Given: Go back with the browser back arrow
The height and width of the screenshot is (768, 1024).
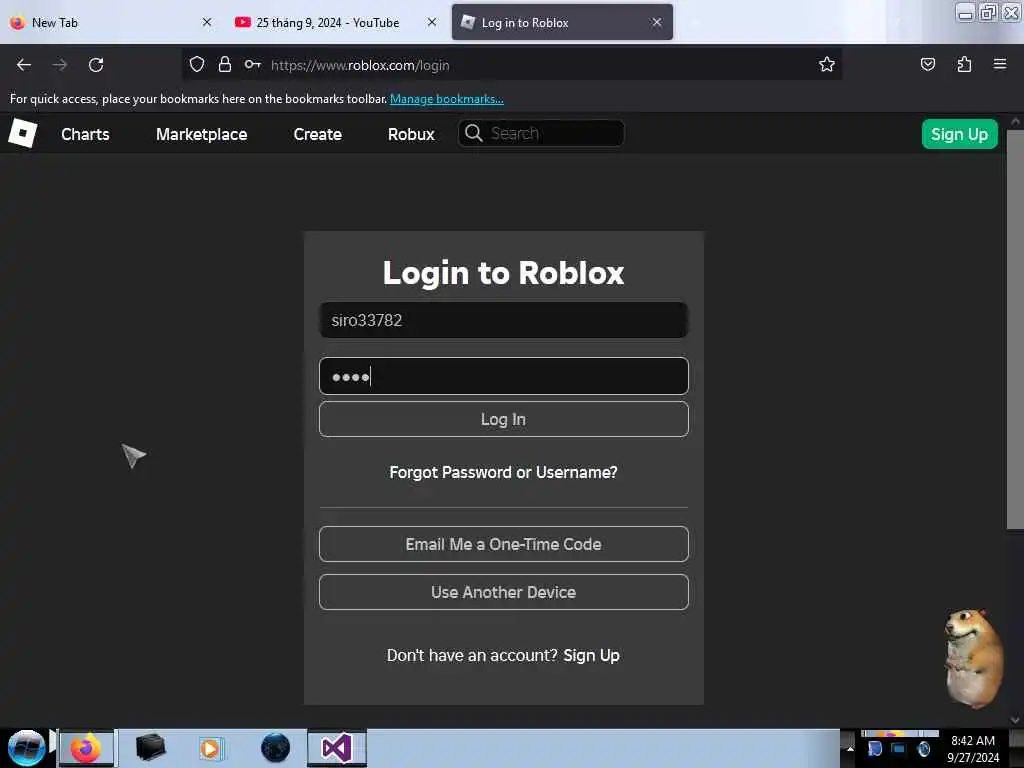Looking at the screenshot, I should click(x=24, y=65).
